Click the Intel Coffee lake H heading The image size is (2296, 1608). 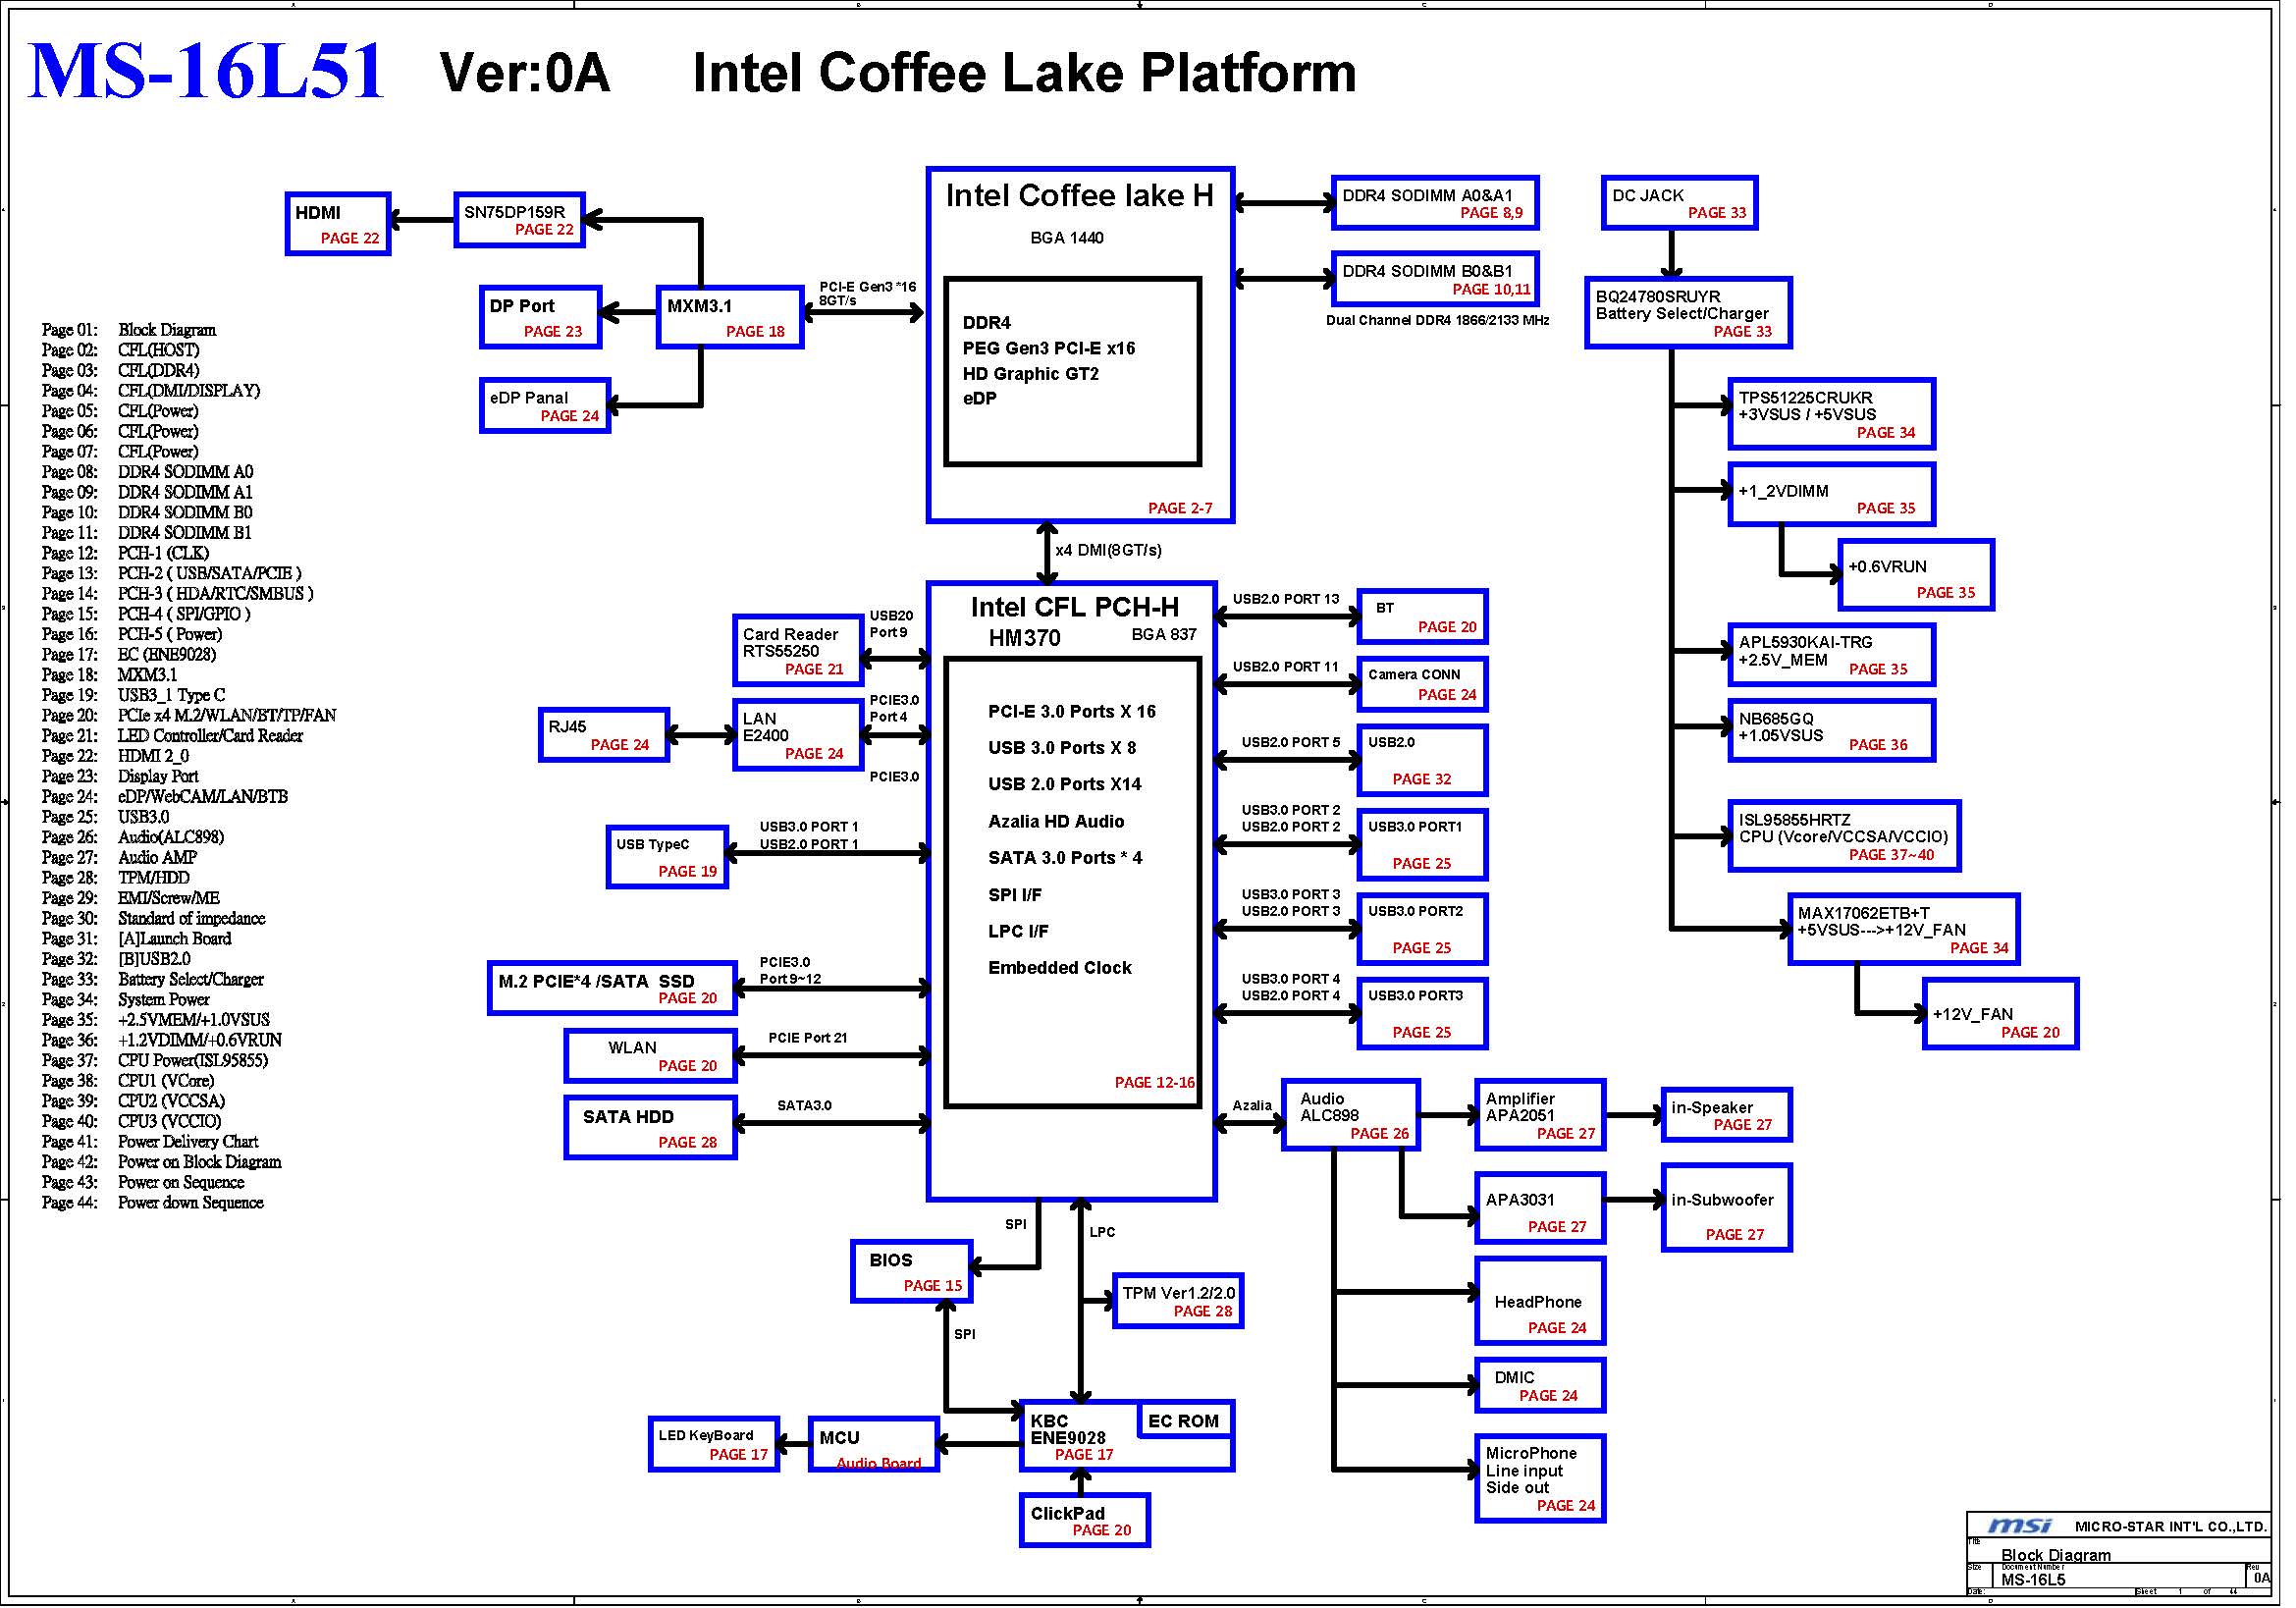tap(1079, 195)
